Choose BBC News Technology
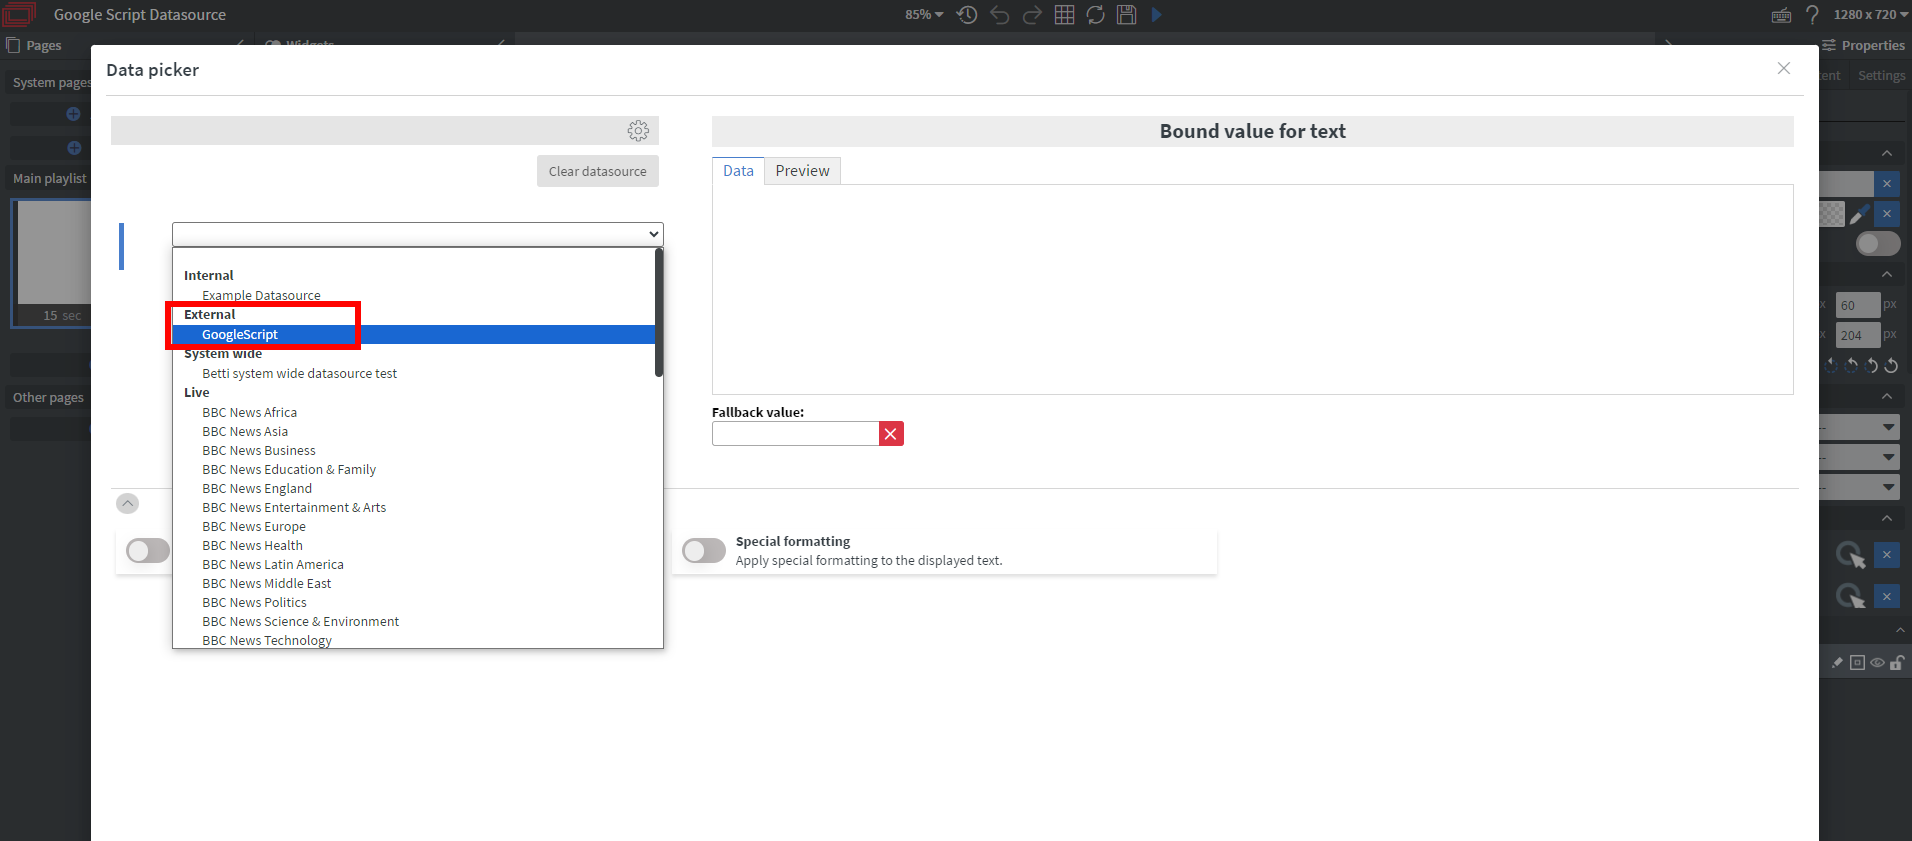 267,640
